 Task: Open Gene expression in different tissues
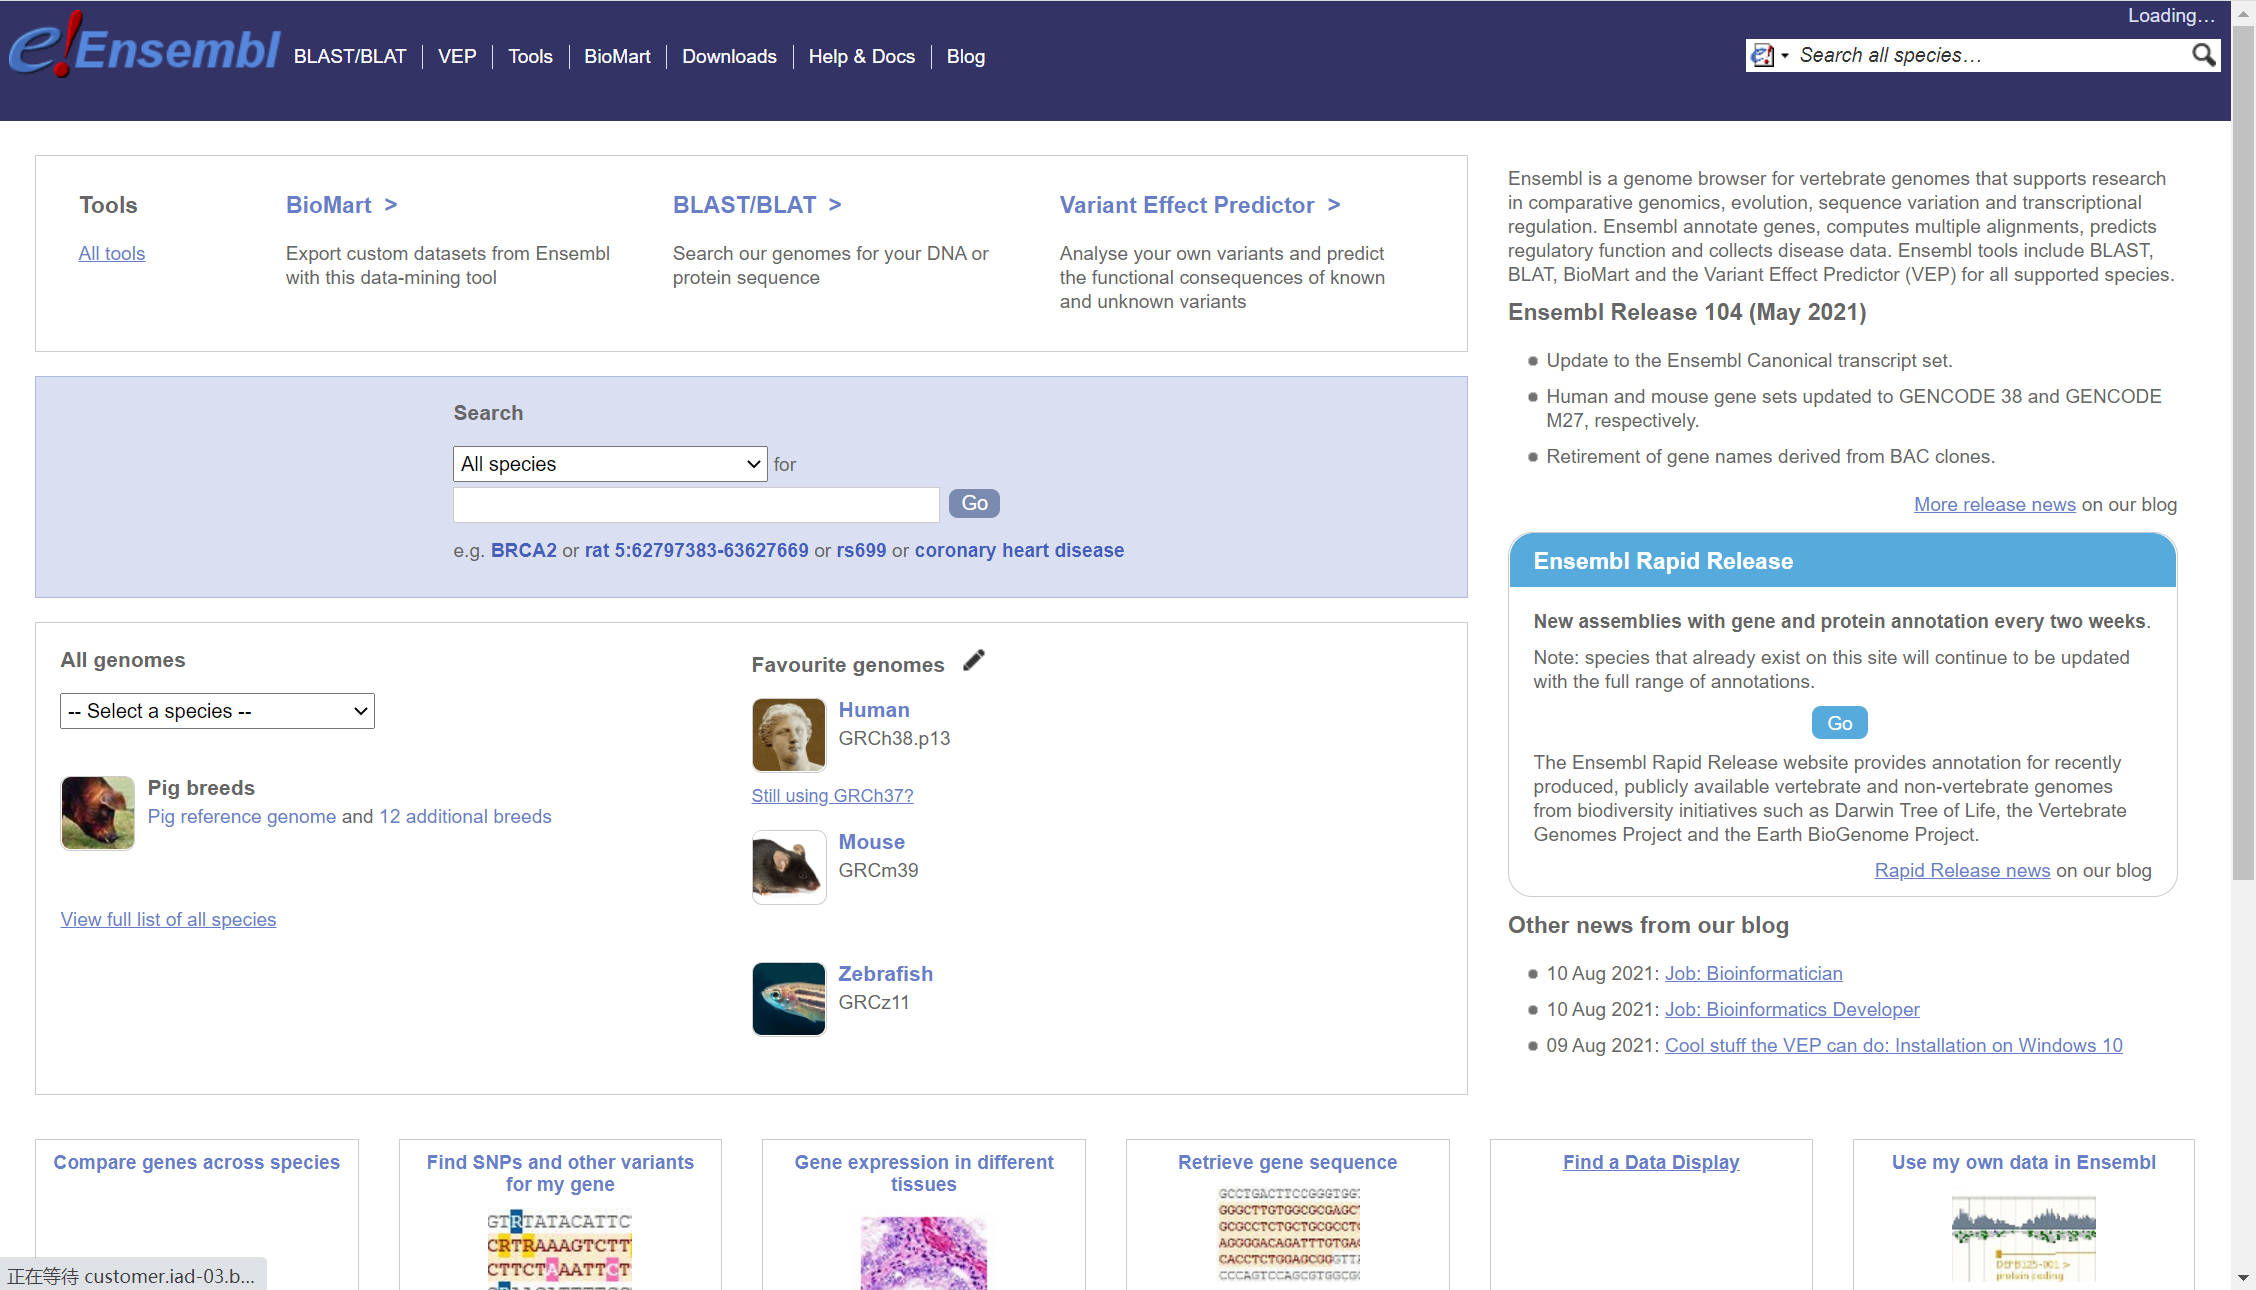924,1174
